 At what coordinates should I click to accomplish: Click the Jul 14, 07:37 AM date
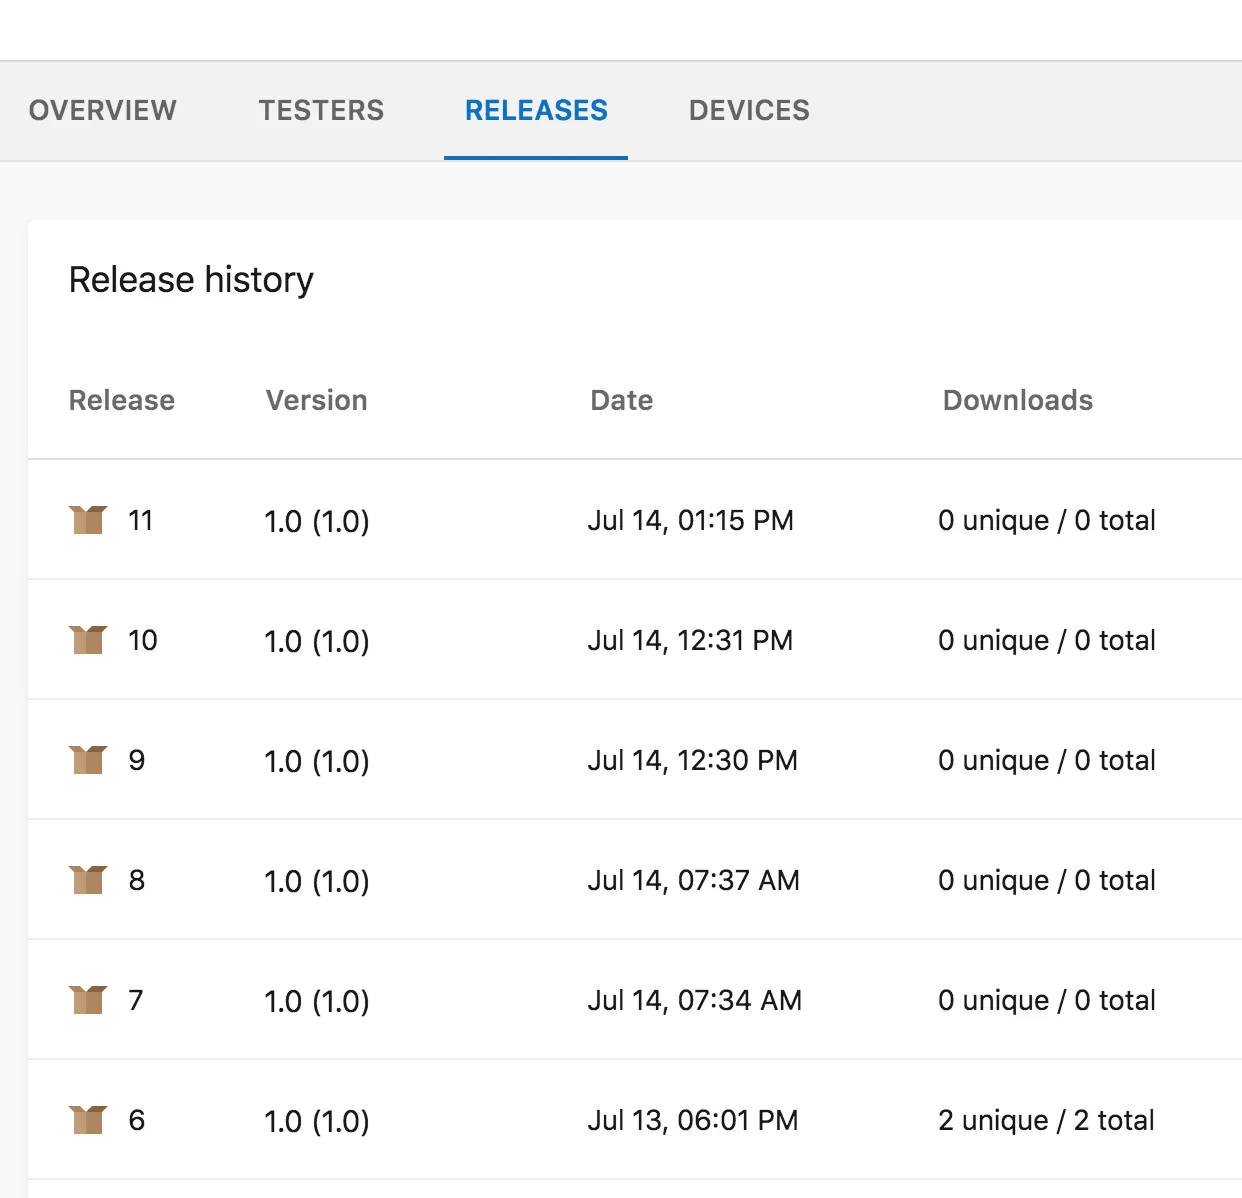693,880
